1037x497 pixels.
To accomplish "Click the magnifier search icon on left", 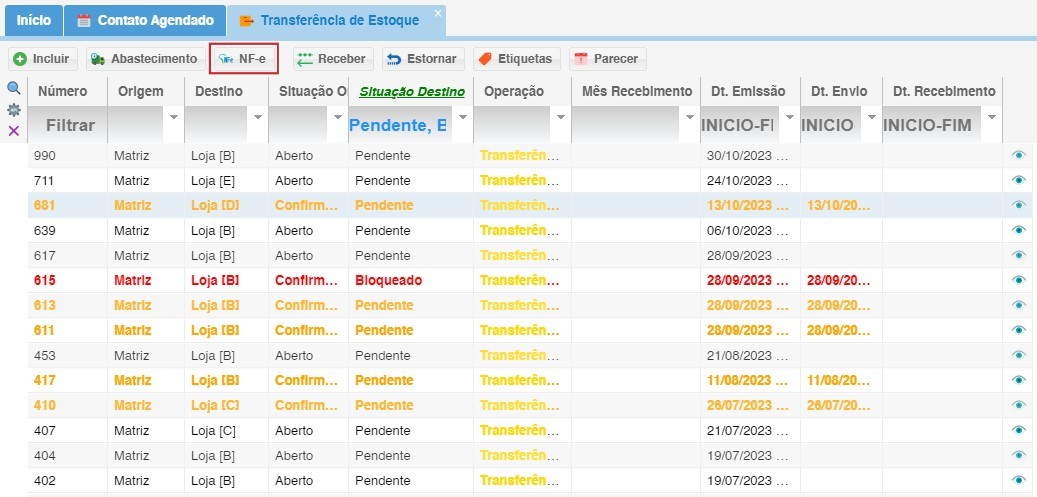I will (x=14, y=89).
